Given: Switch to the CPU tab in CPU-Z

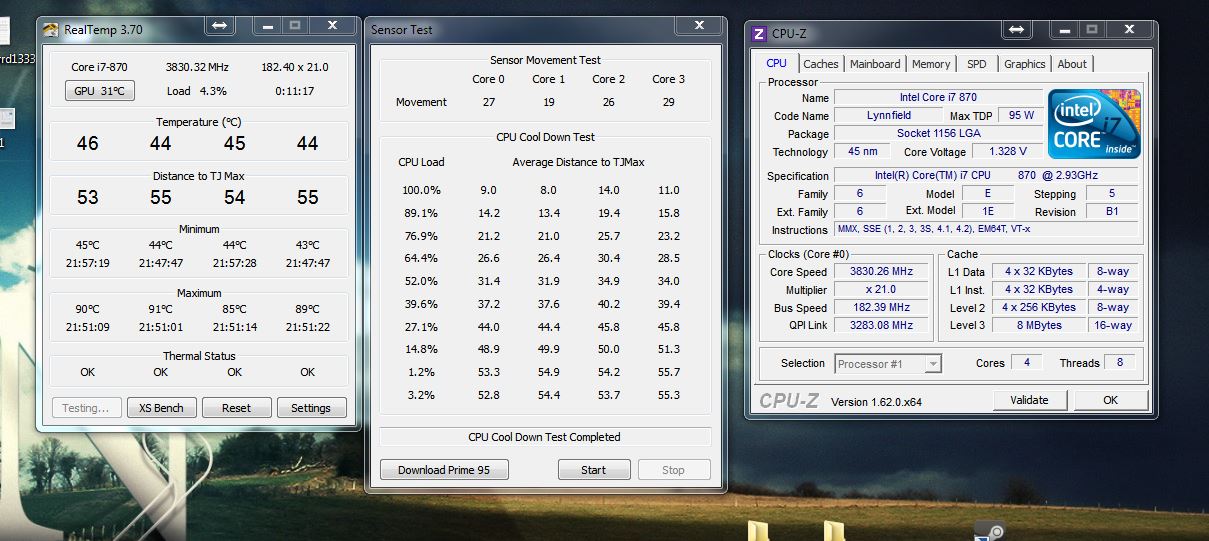Looking at the screenshot, I should [x=777, y=63].
